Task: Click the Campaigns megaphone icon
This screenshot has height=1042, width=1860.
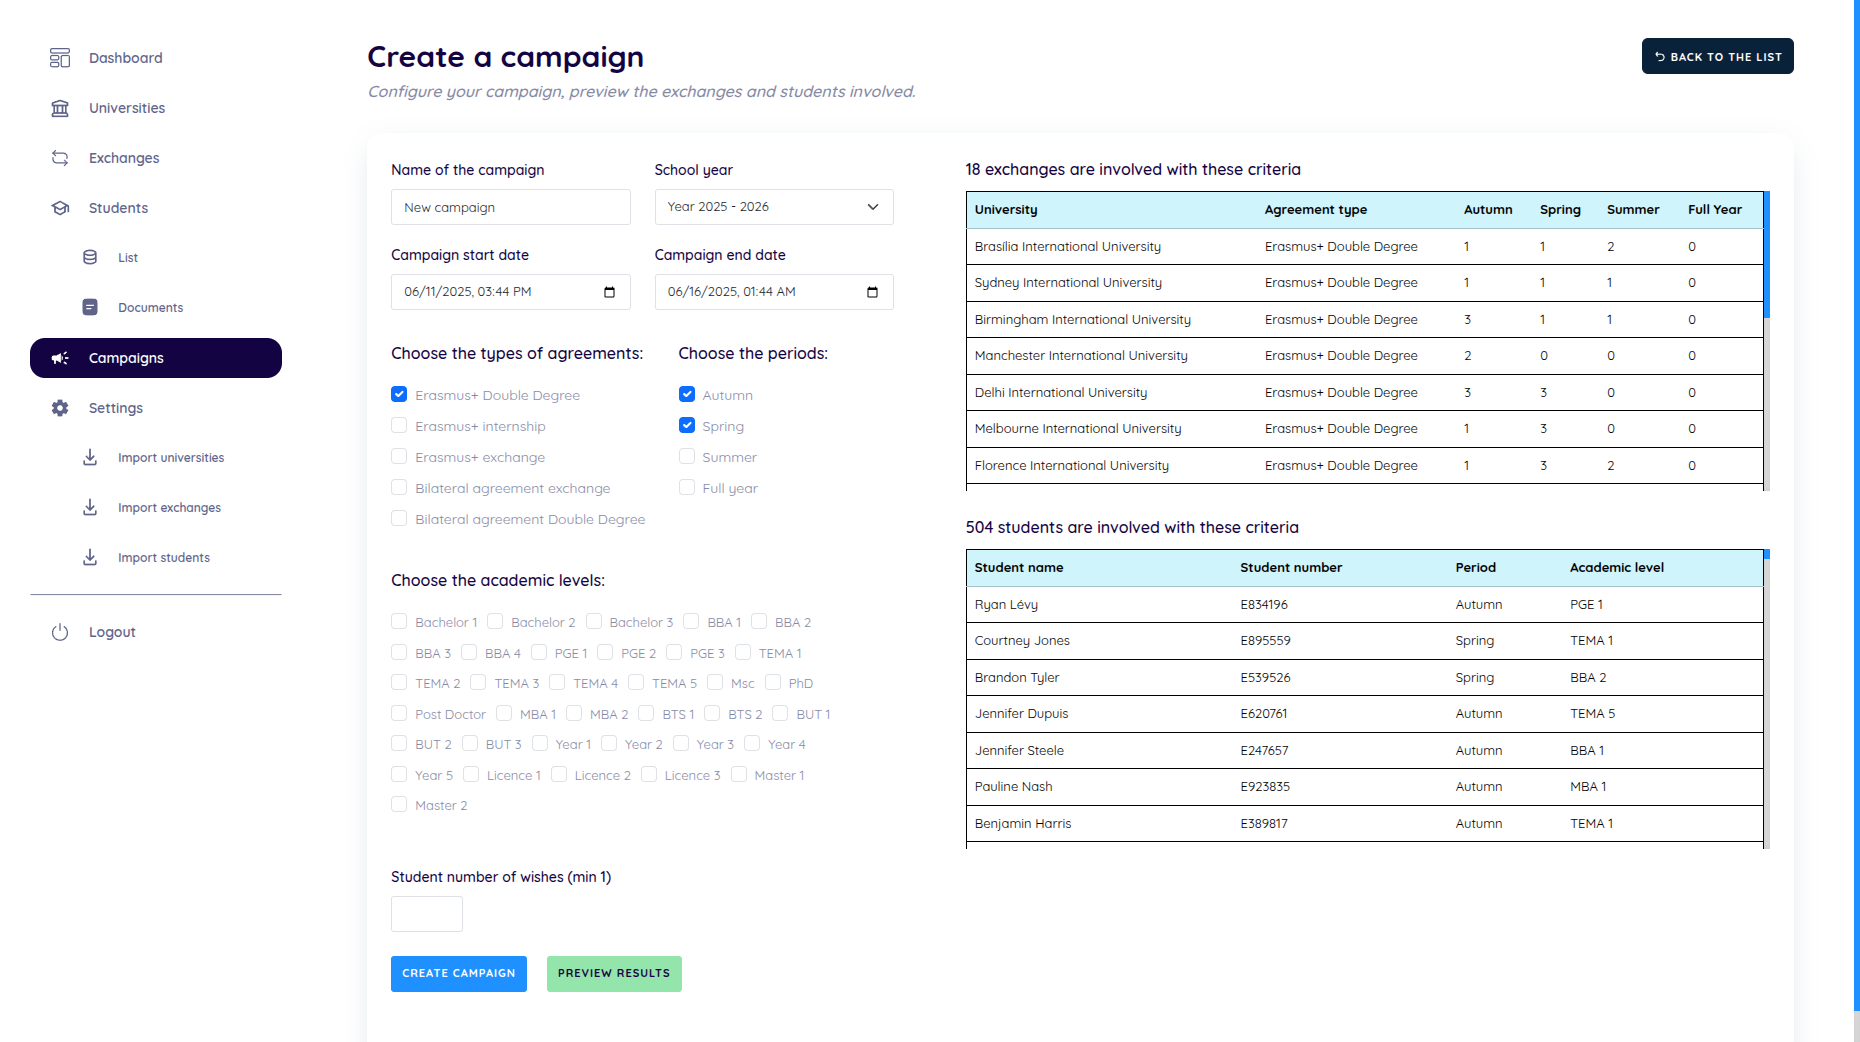Action: point(60,358)
